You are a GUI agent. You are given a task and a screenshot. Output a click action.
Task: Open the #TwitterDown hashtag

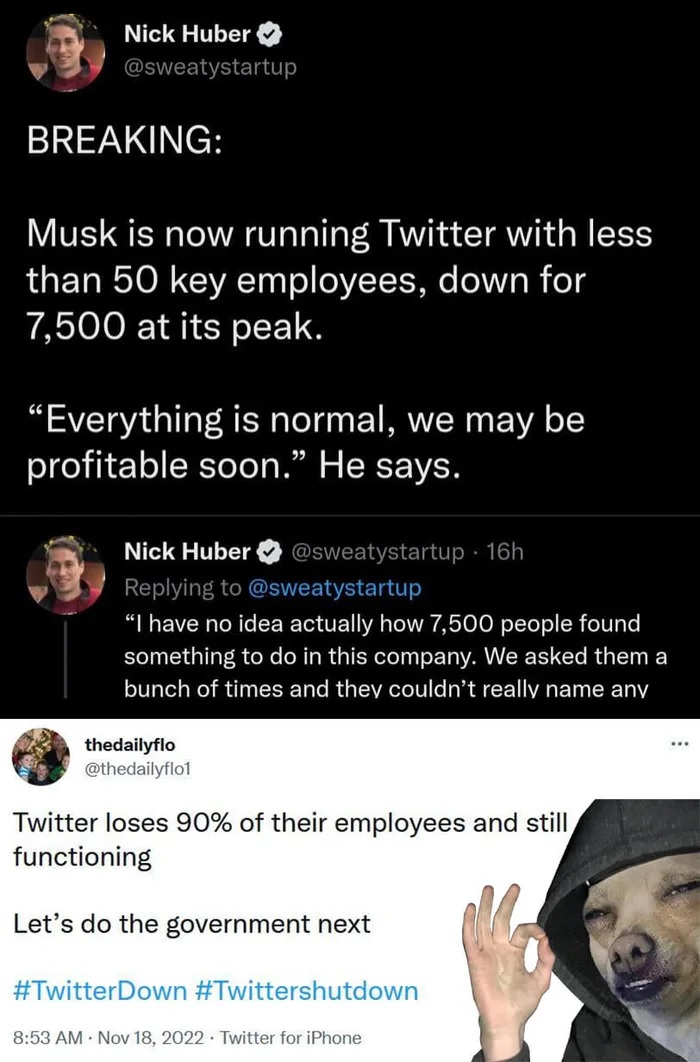(99, 991)
